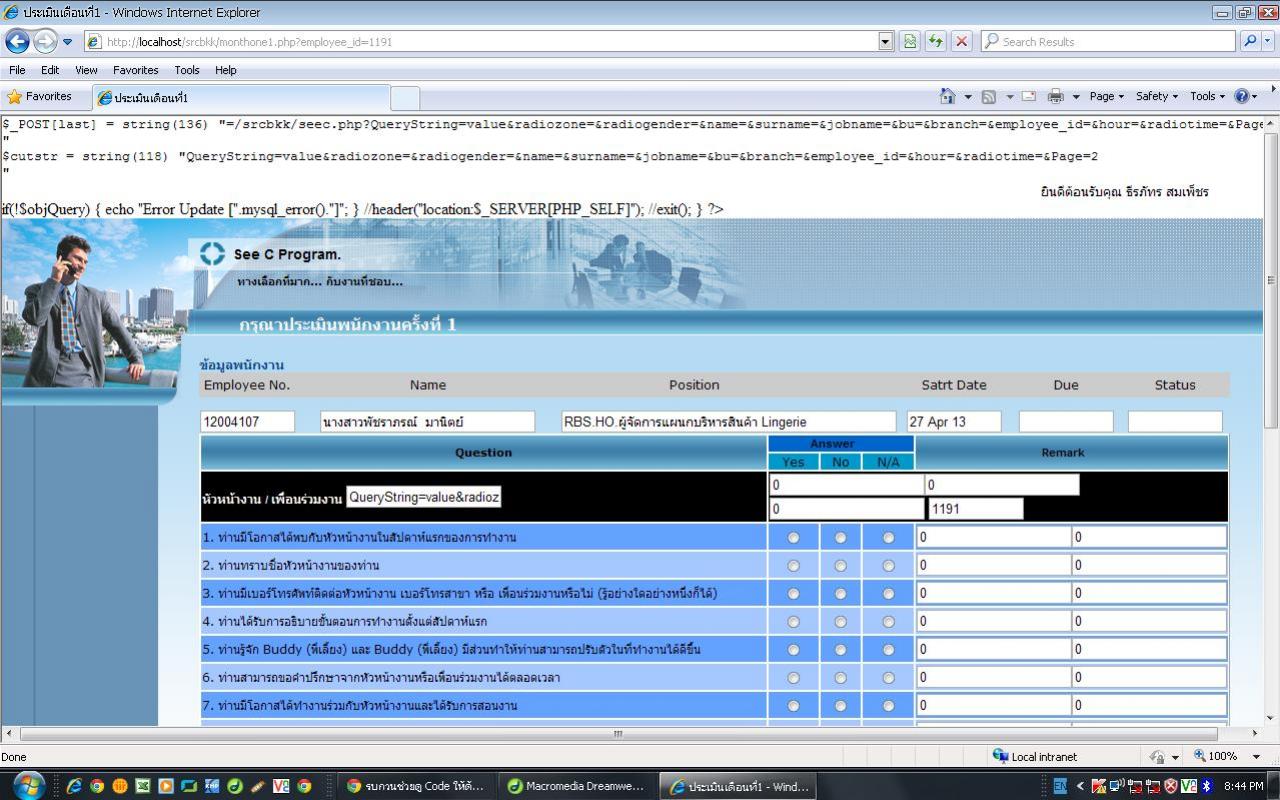
Task: Launch Internet Explorer from quick launch
Action: point(74,786)
